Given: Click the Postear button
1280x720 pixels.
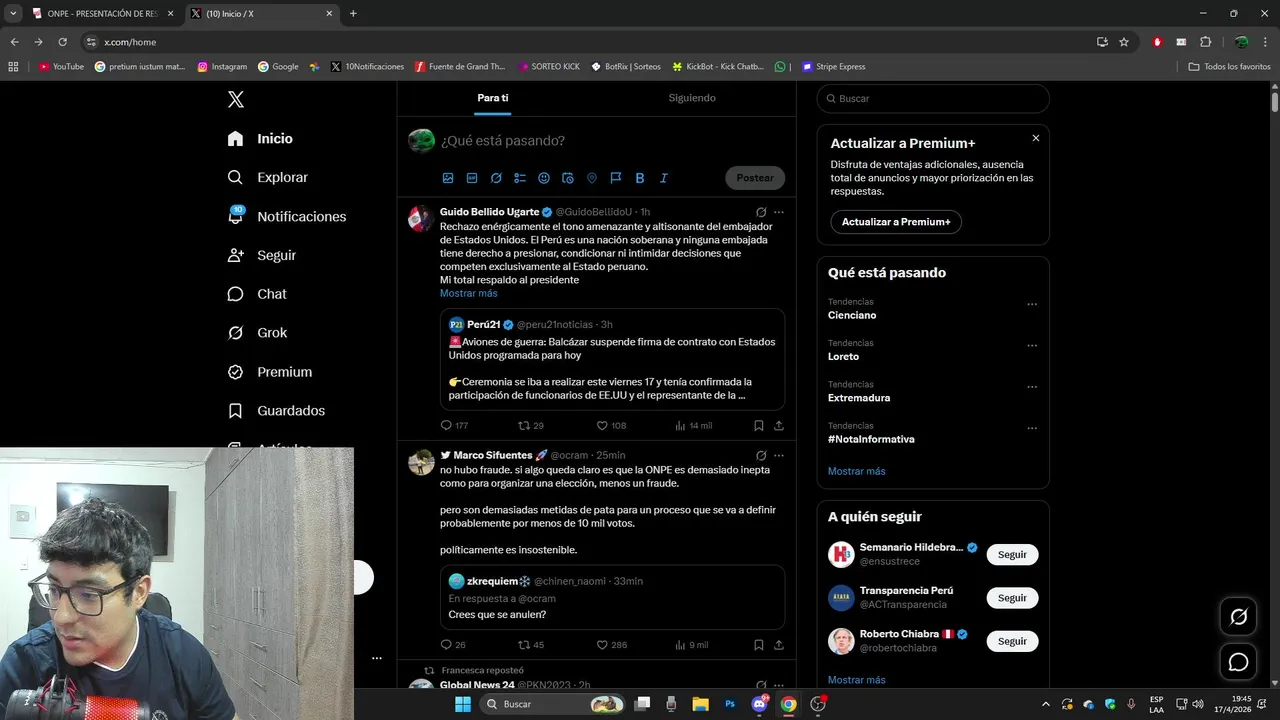Looking at the screenshot, I should (x=755, y=178).
